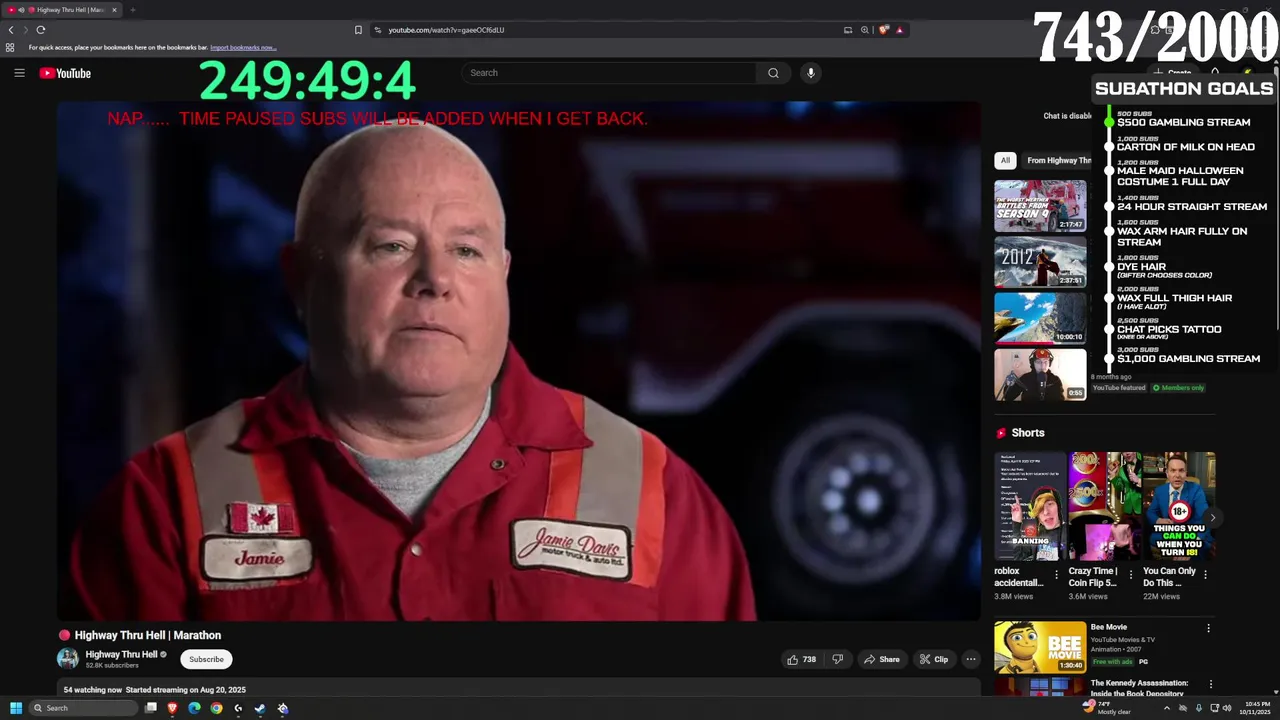This screenshot has height=720, width=1280.
Task: Open the Highway Thru Hell channel name link
Action: click(x=122, y=654)
